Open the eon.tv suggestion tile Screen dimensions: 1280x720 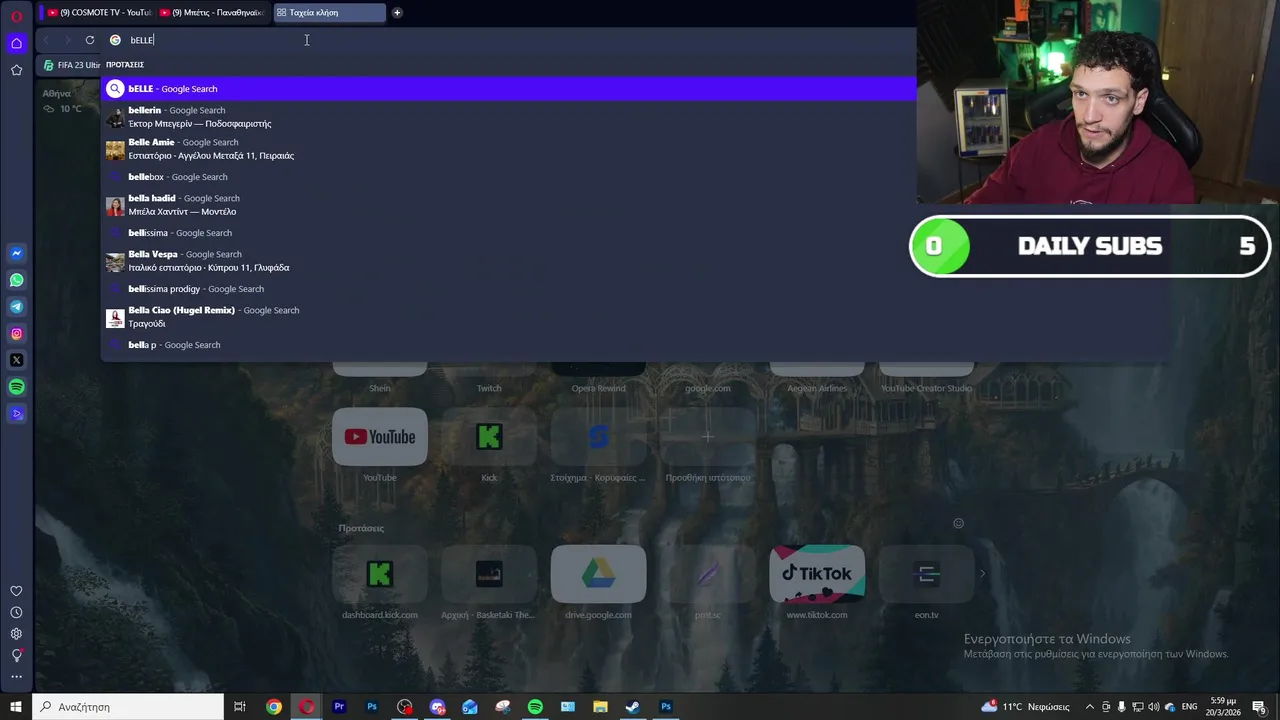point(926,574)
